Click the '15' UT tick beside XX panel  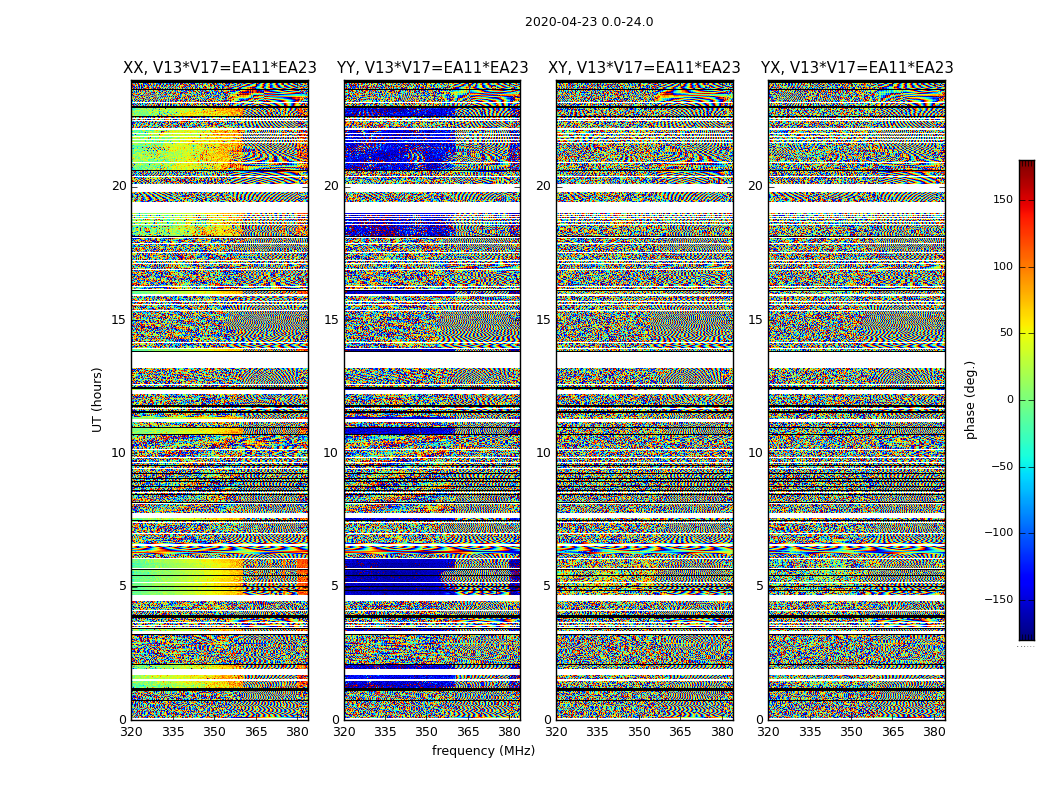click(x=119, y=320)
